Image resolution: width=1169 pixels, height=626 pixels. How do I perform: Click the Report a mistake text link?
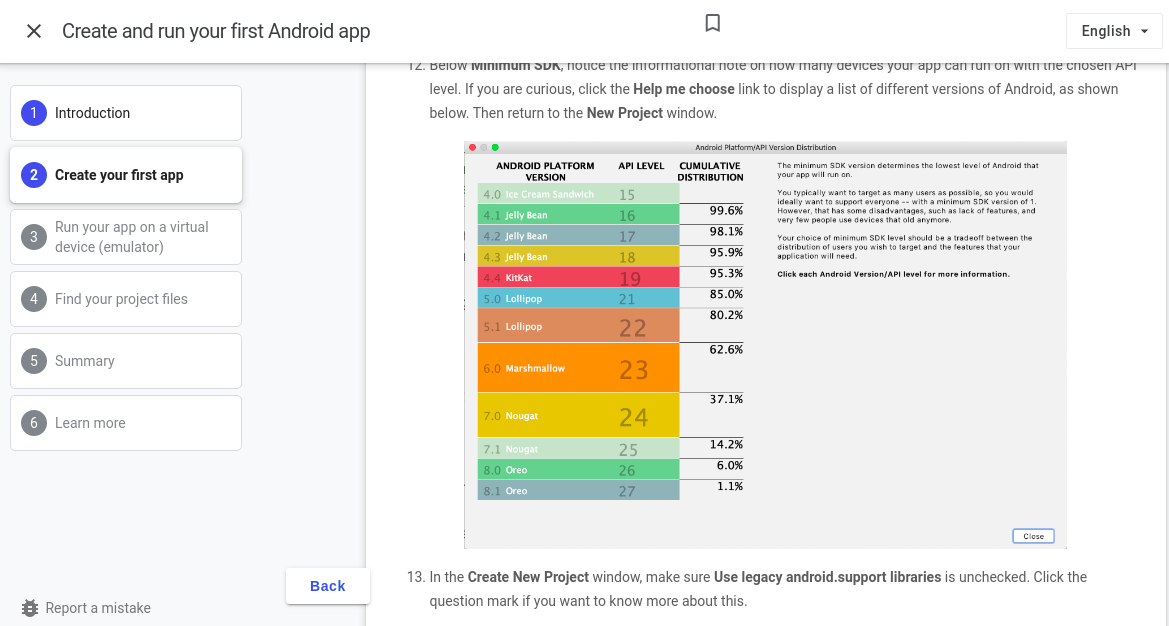96,608
